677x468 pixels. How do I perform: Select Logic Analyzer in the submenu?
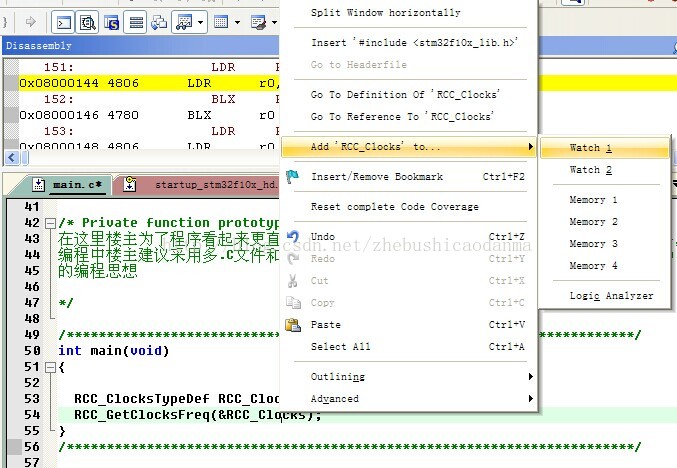[611, 296]
